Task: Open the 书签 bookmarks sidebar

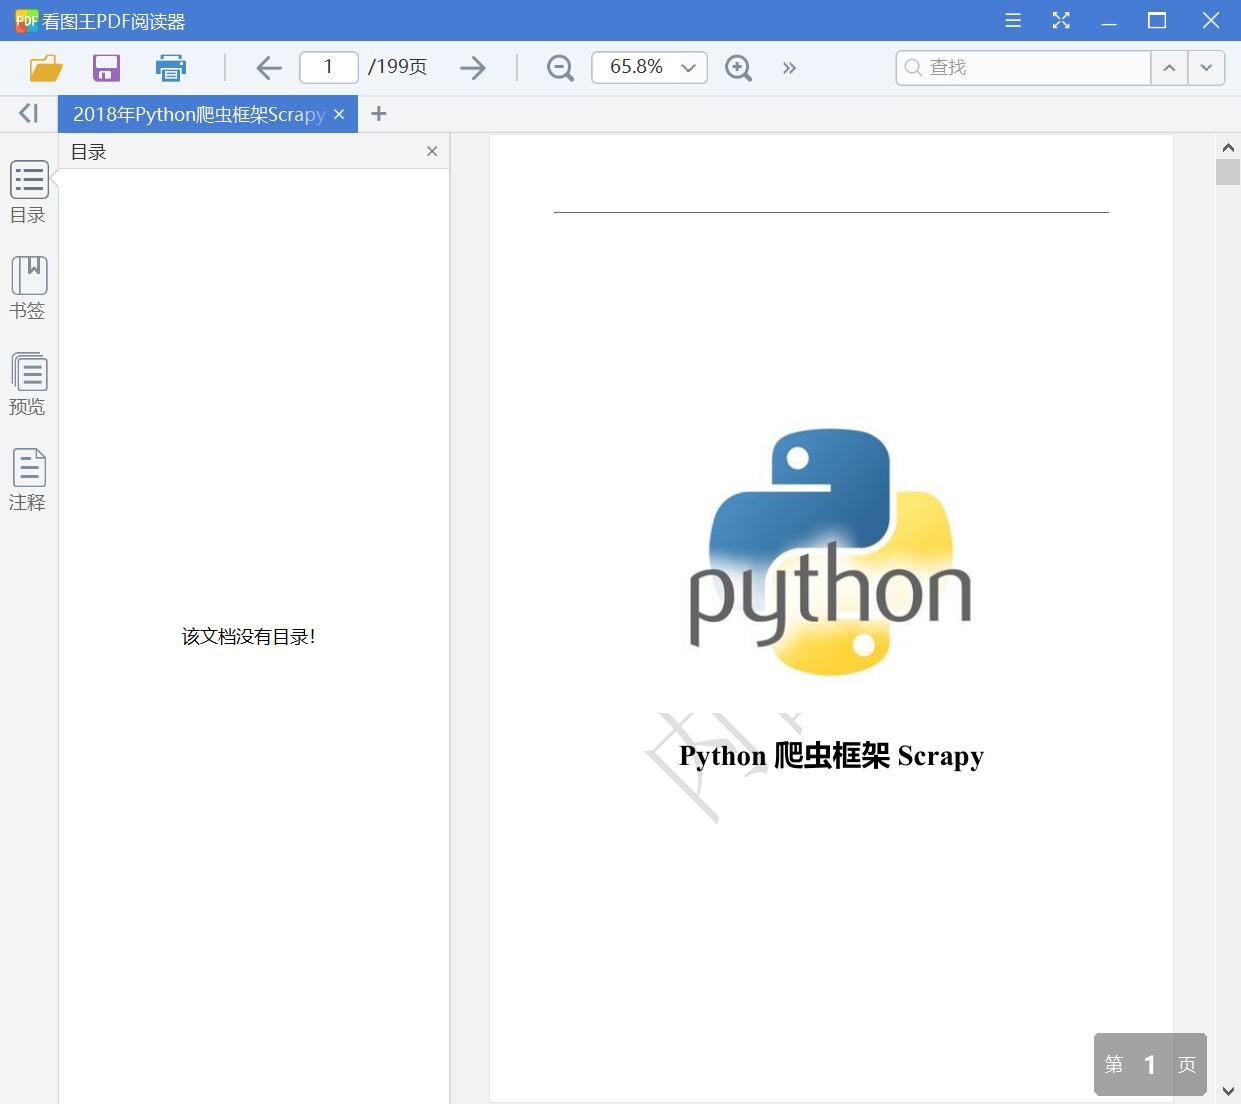Action: pyautogui.click(x=28, y=288)
